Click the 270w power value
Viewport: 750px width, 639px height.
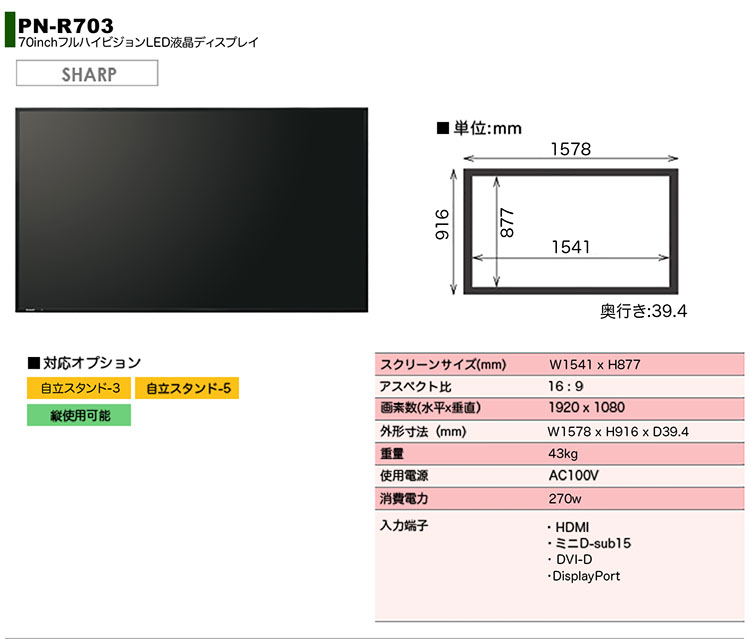(565, 498)
